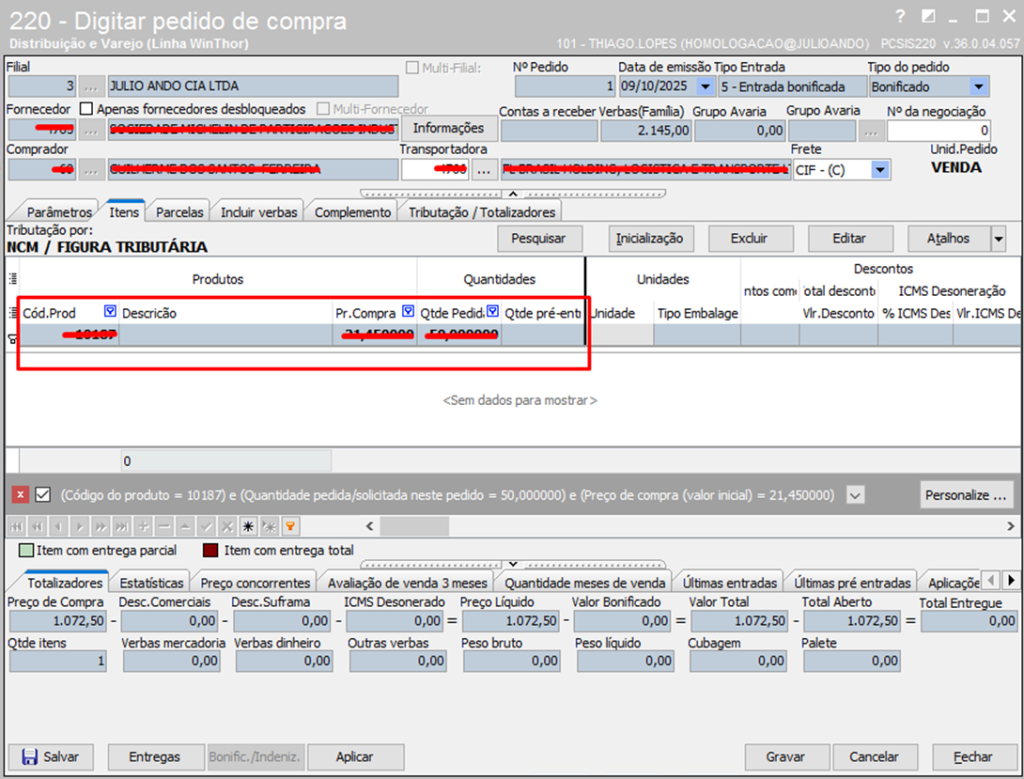
Task: Open the Pr.Compra column filter icon
Action: (x=408, y=312)
